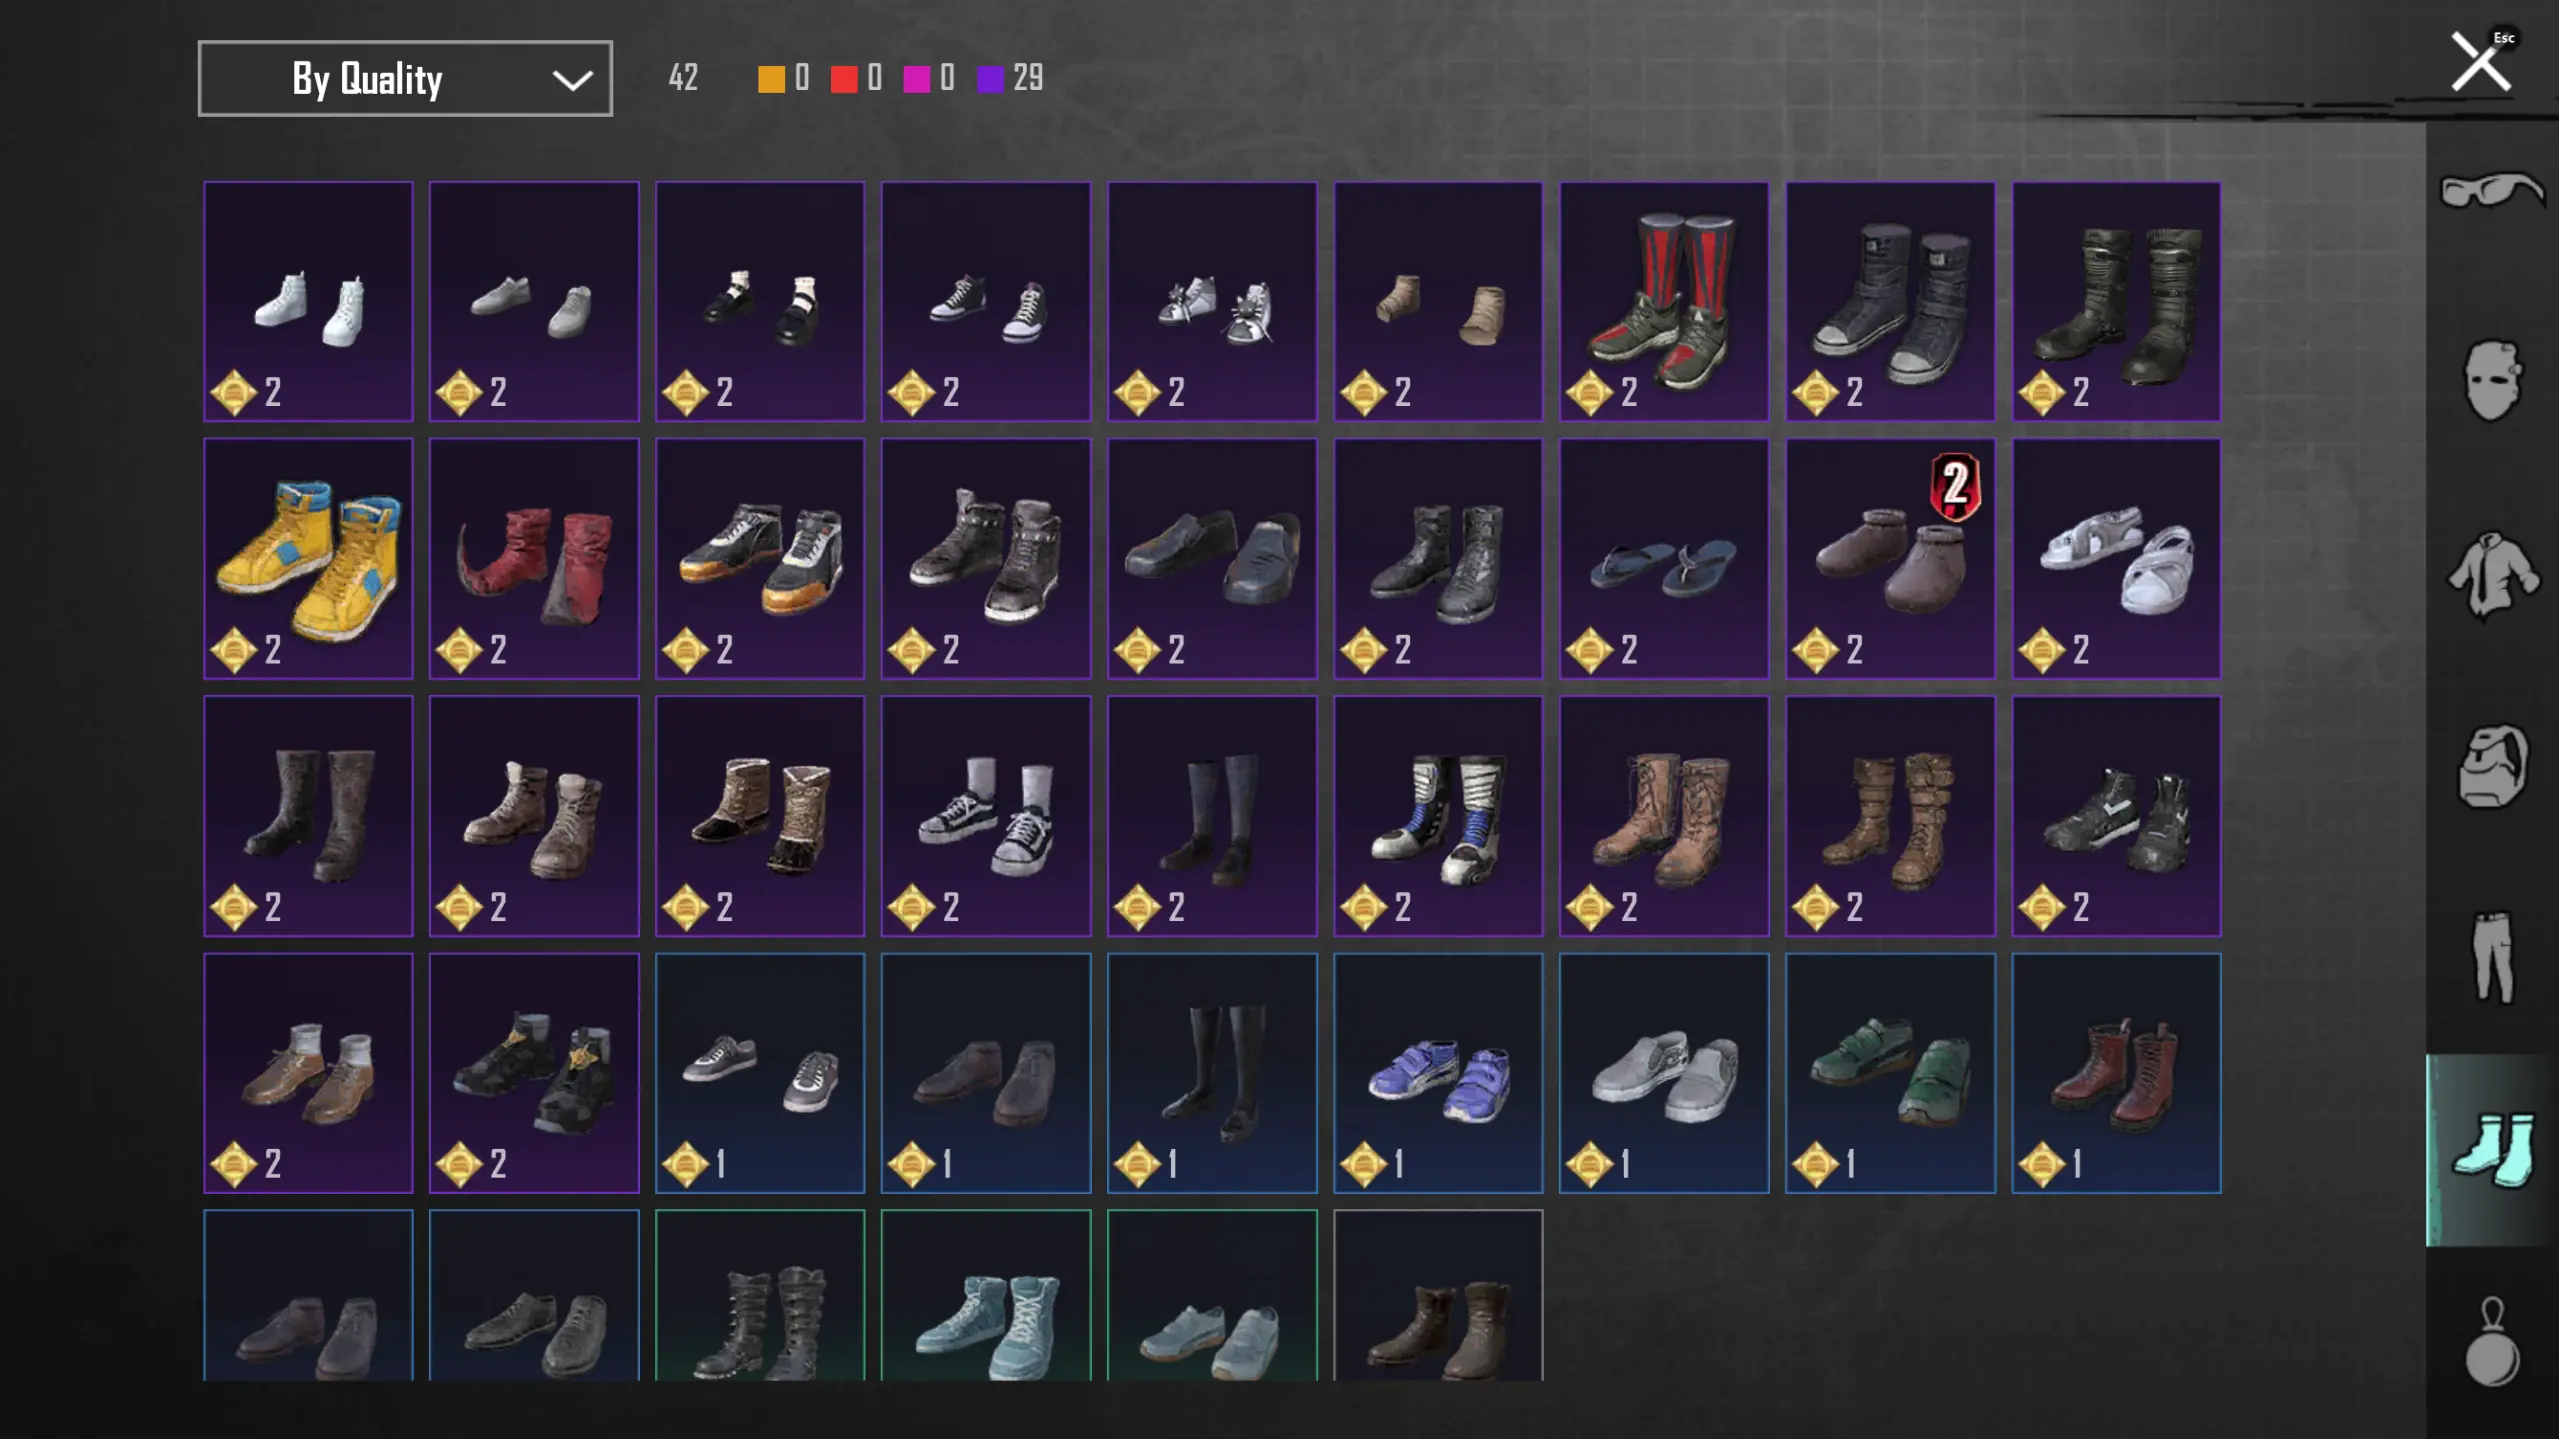Select the shoes category icon

pyautogui.click(x=2492, y=1150)
